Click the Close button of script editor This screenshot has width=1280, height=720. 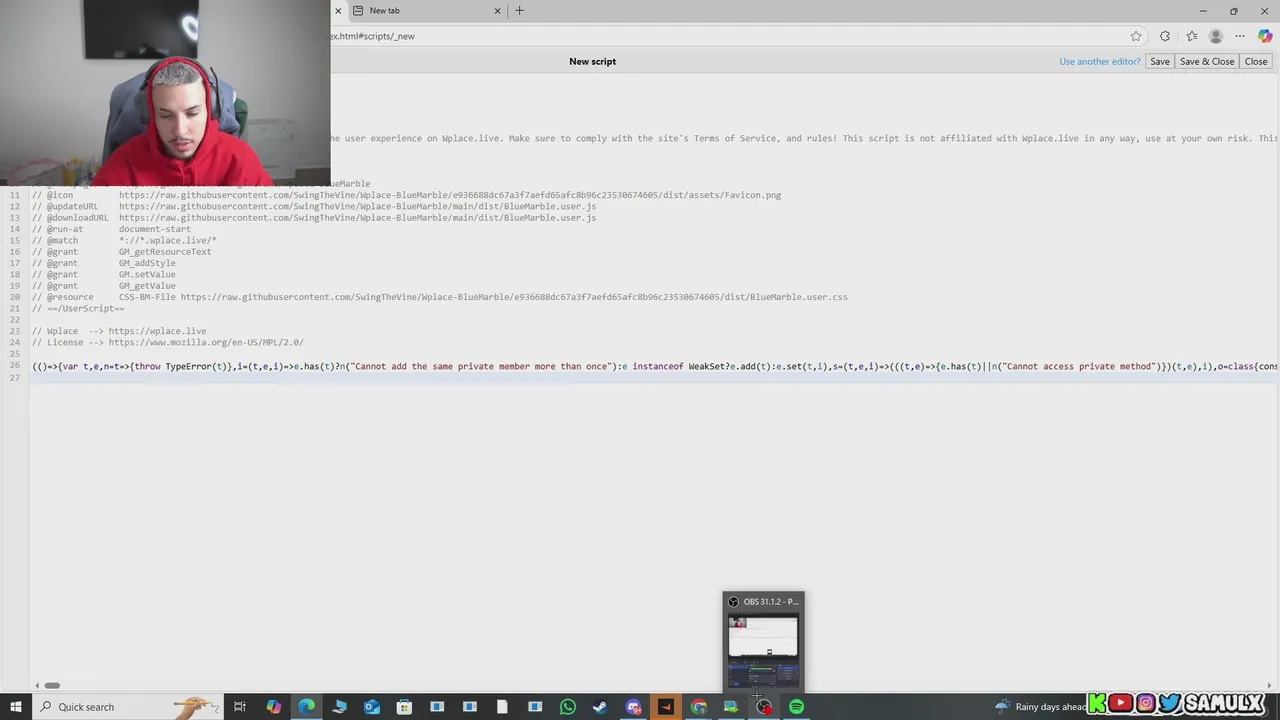click(1255, 61)
